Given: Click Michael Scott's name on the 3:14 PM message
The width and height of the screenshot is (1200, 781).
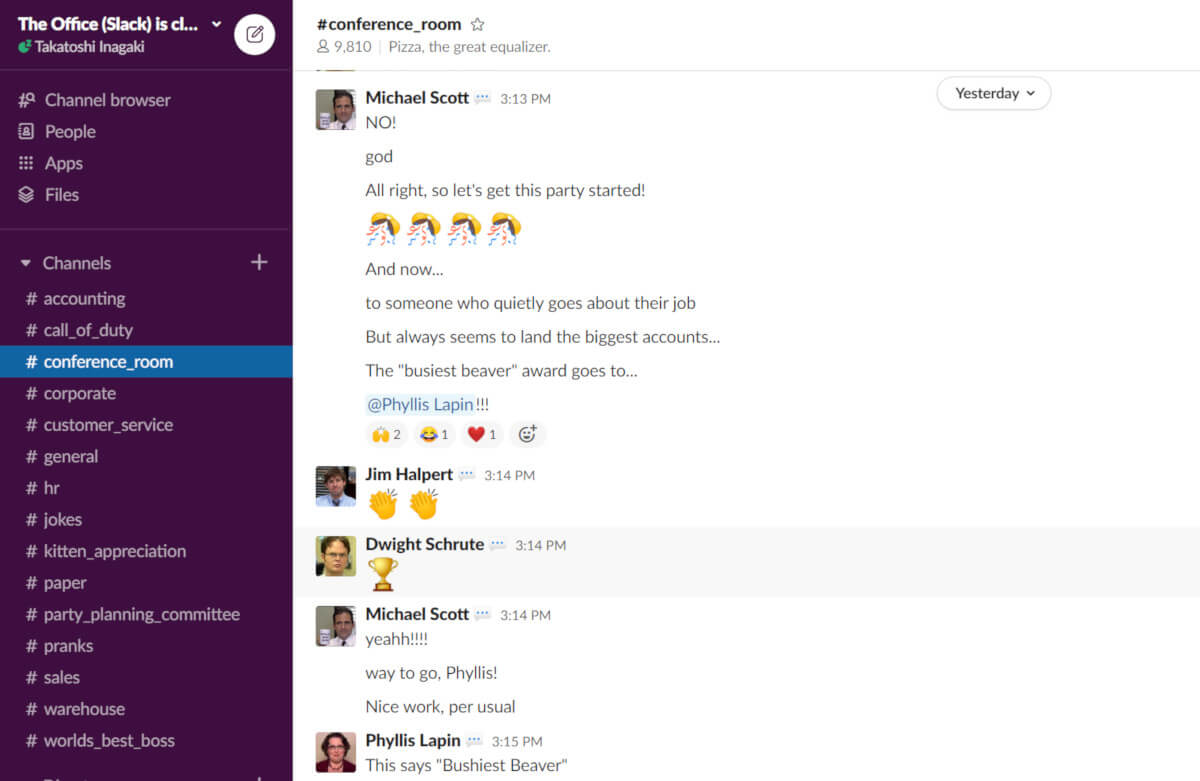Looking at the screenshot, I should (417, 614).
